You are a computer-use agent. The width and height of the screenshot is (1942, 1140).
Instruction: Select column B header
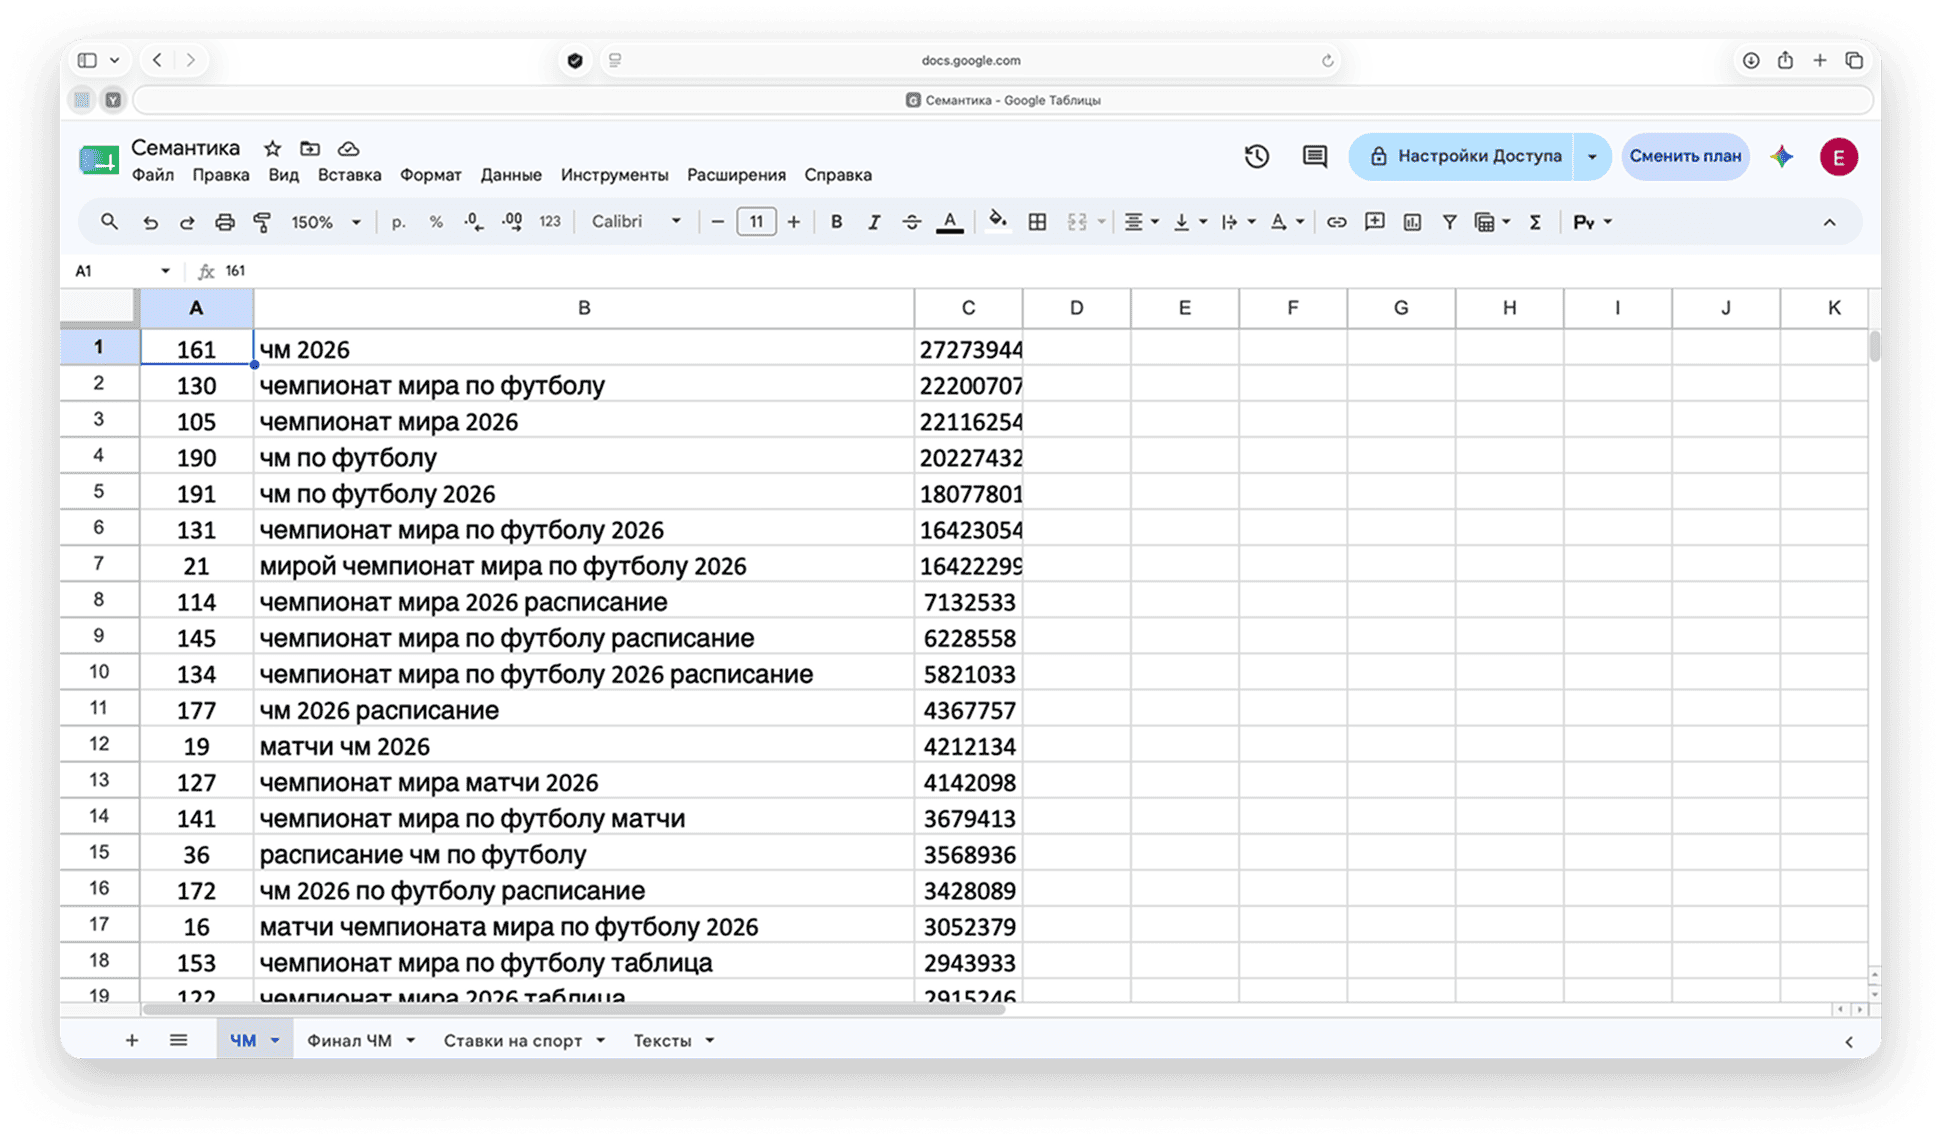(x=584, y=308)
